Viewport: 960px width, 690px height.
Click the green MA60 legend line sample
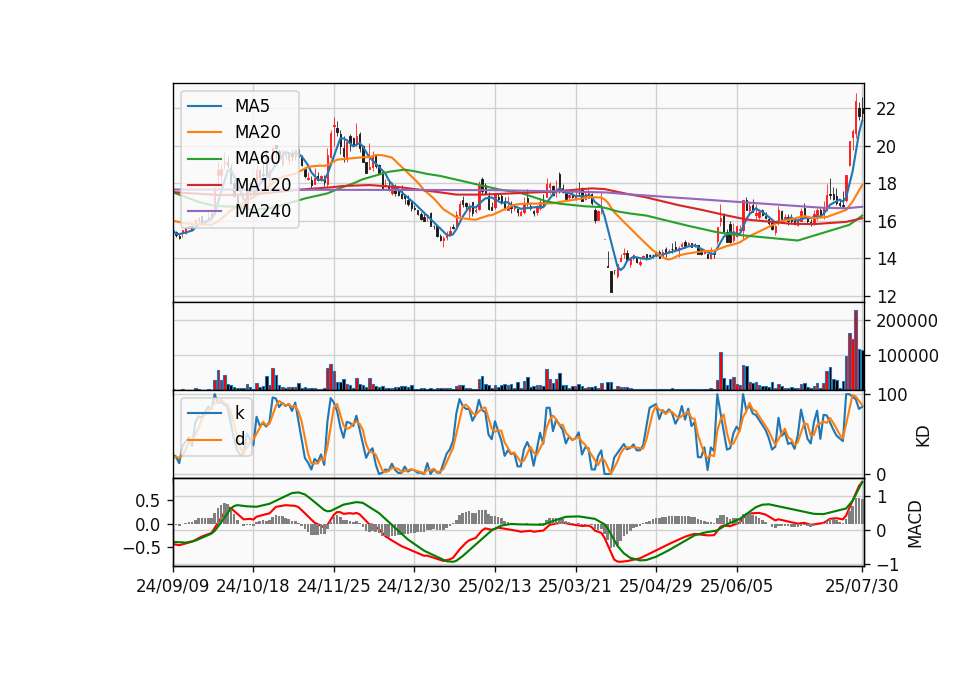[204, 159]
